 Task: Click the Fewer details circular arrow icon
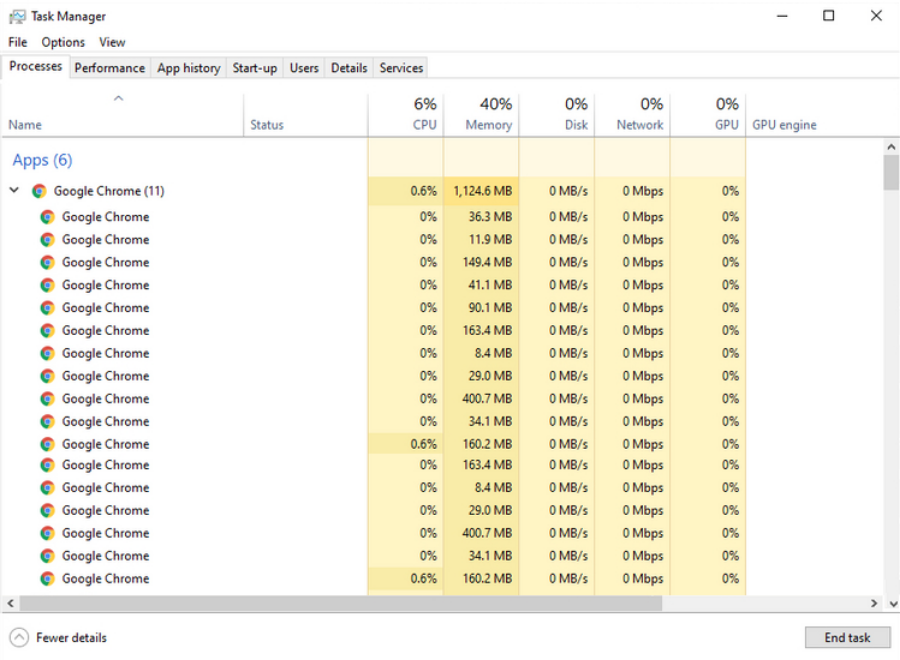(x=19, y=638)
